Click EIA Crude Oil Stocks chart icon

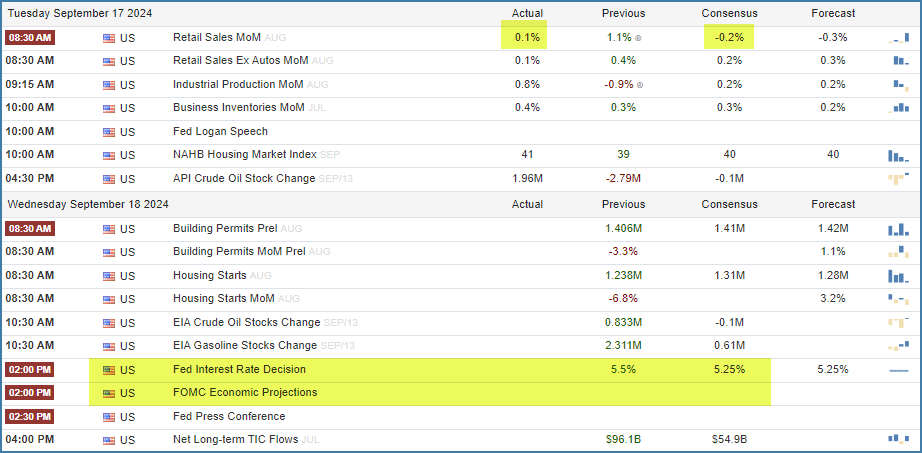click(898, 322)
